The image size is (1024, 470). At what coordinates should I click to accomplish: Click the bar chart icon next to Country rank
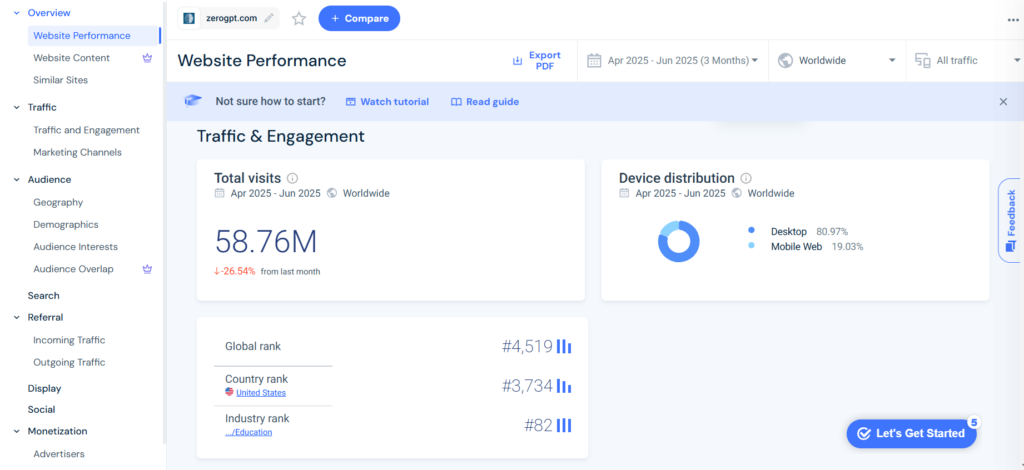click(564, 386)
